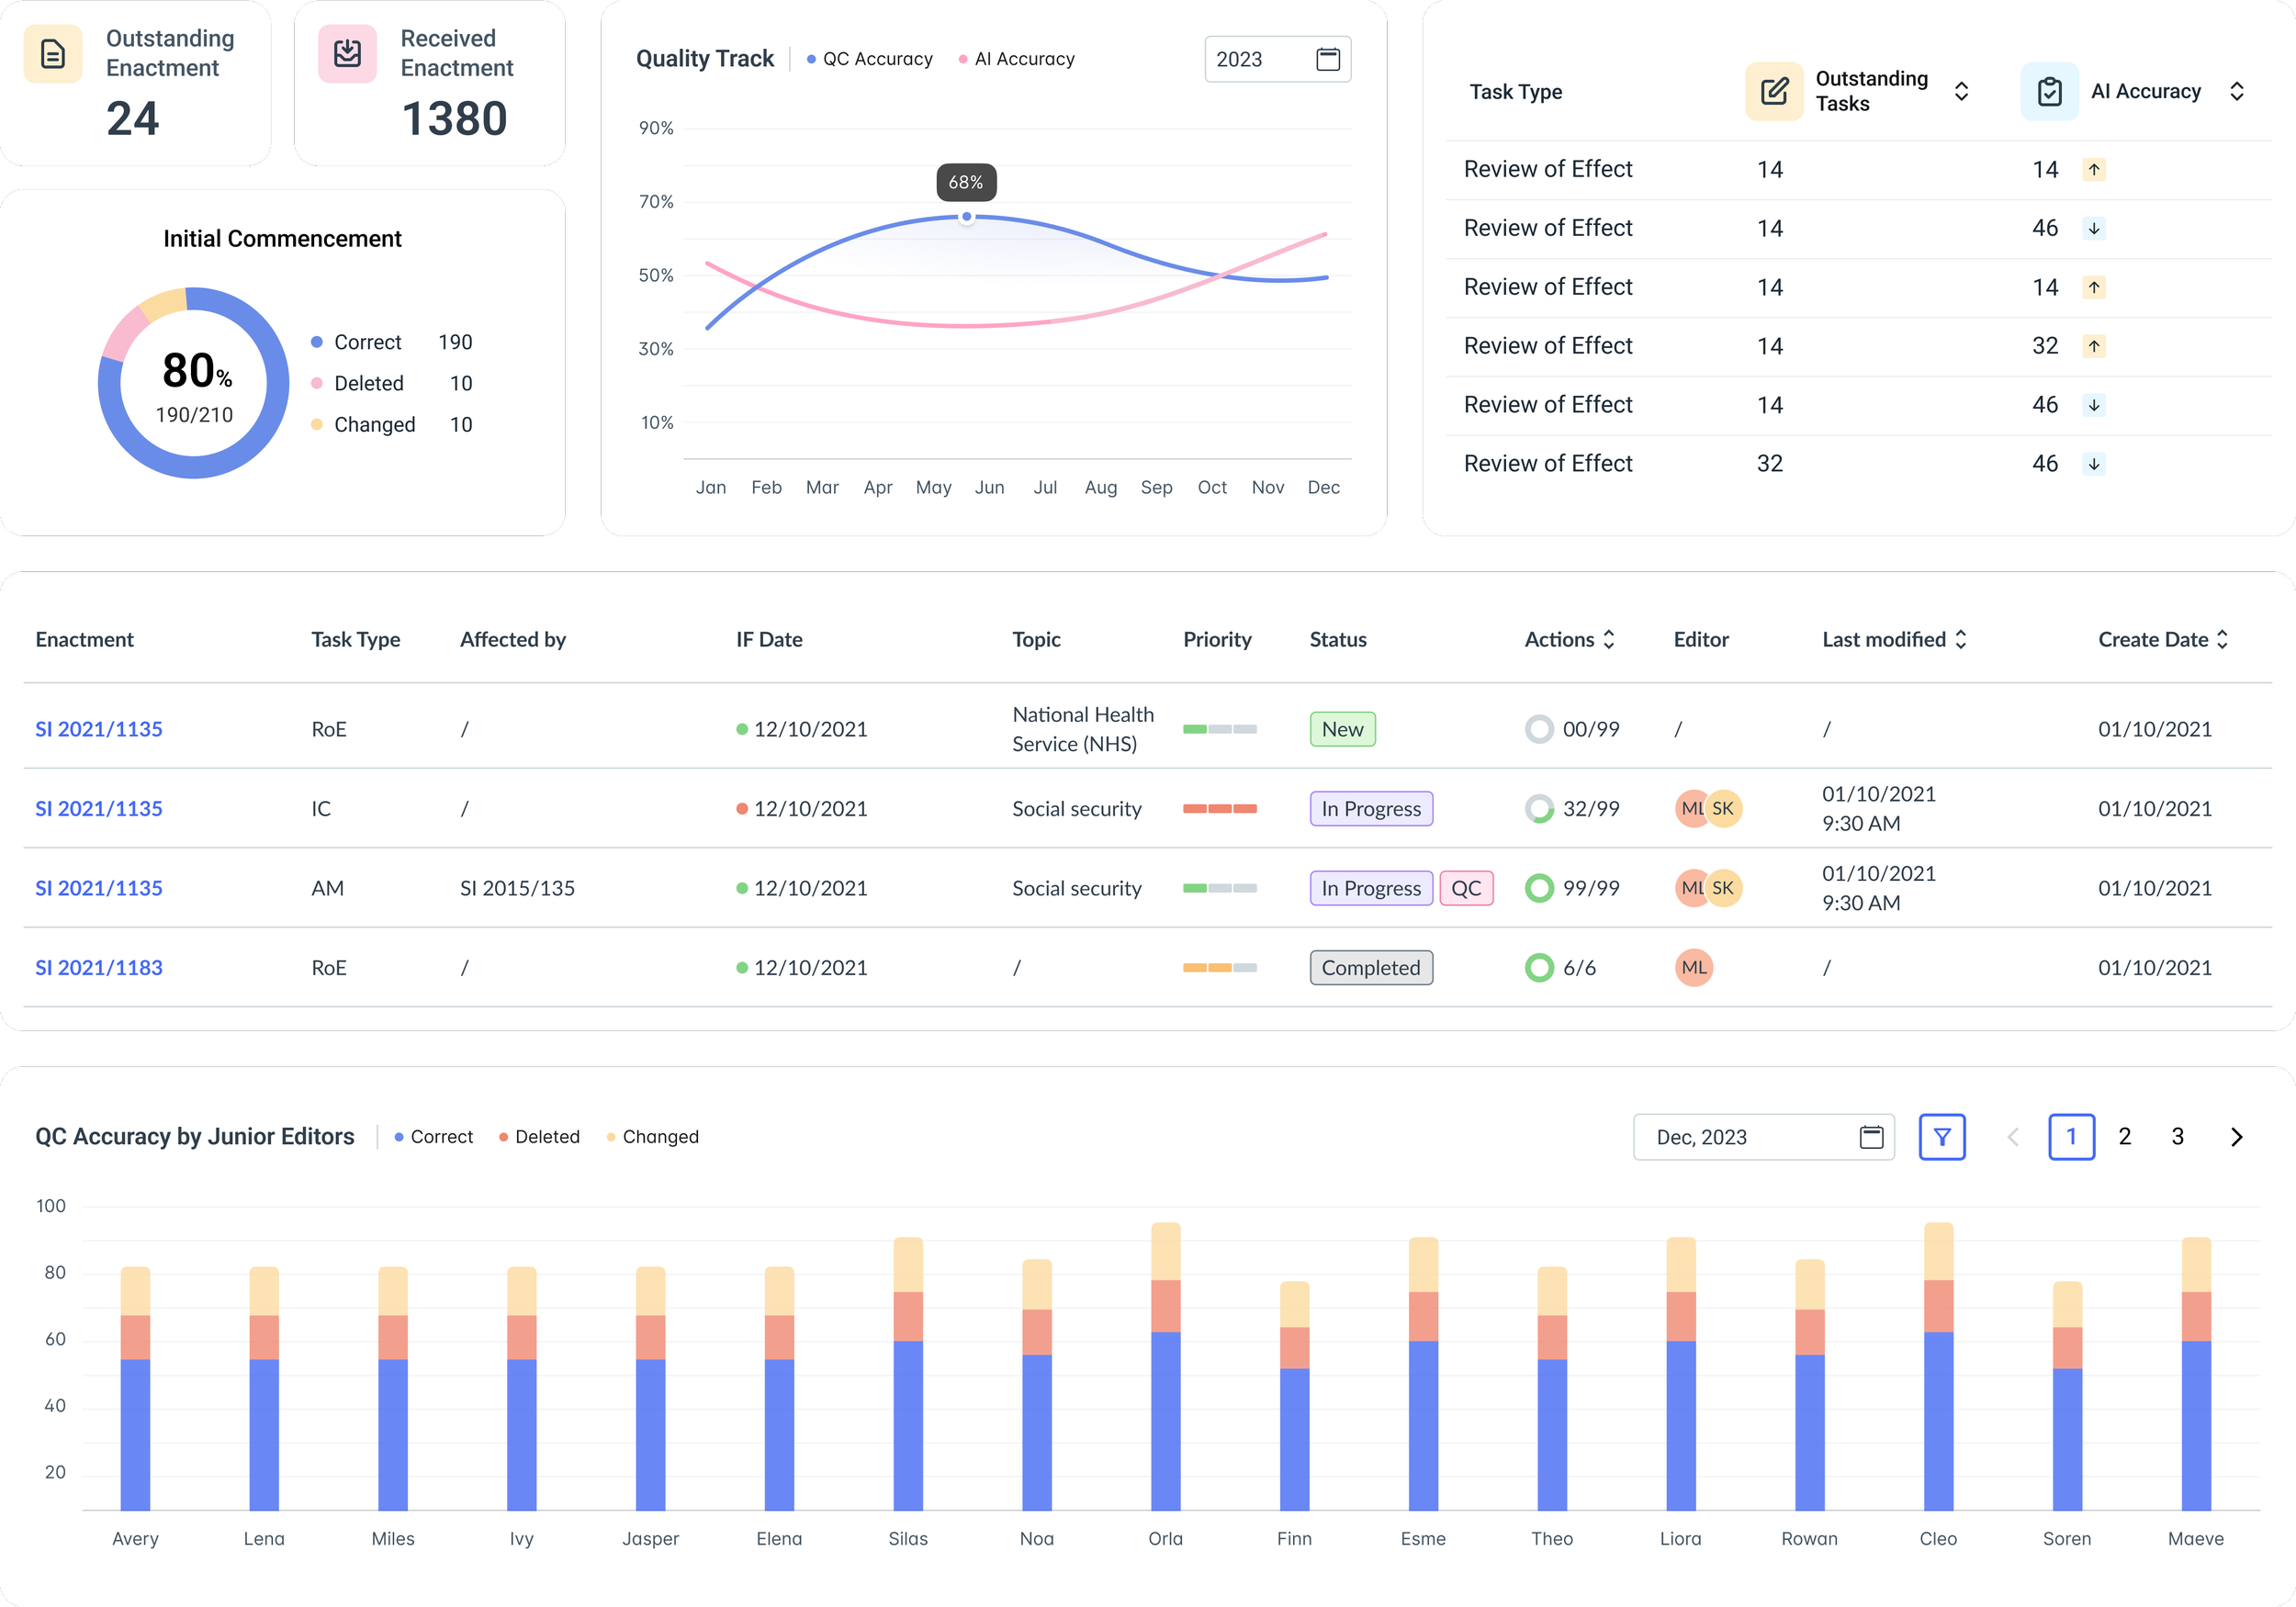Open the Quality Track calendar icon
2296x1607 pixels.
point(1327,59)
